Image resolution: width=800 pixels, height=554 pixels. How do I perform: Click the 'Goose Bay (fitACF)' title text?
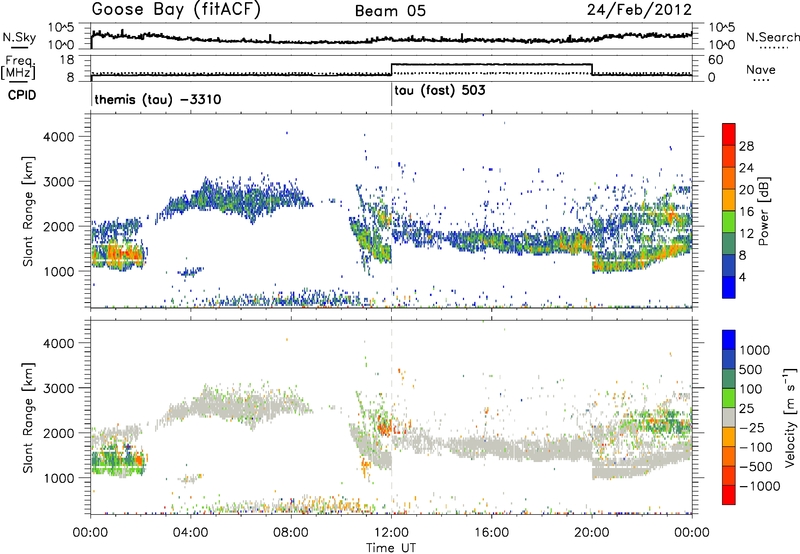click(176, 10)
